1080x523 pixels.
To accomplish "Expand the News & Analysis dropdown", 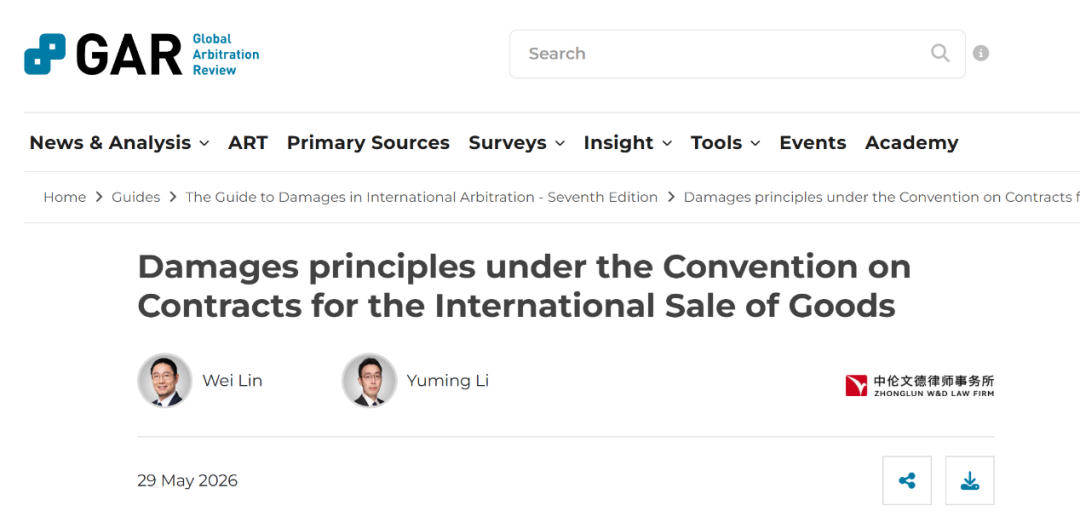I will 119,143.
